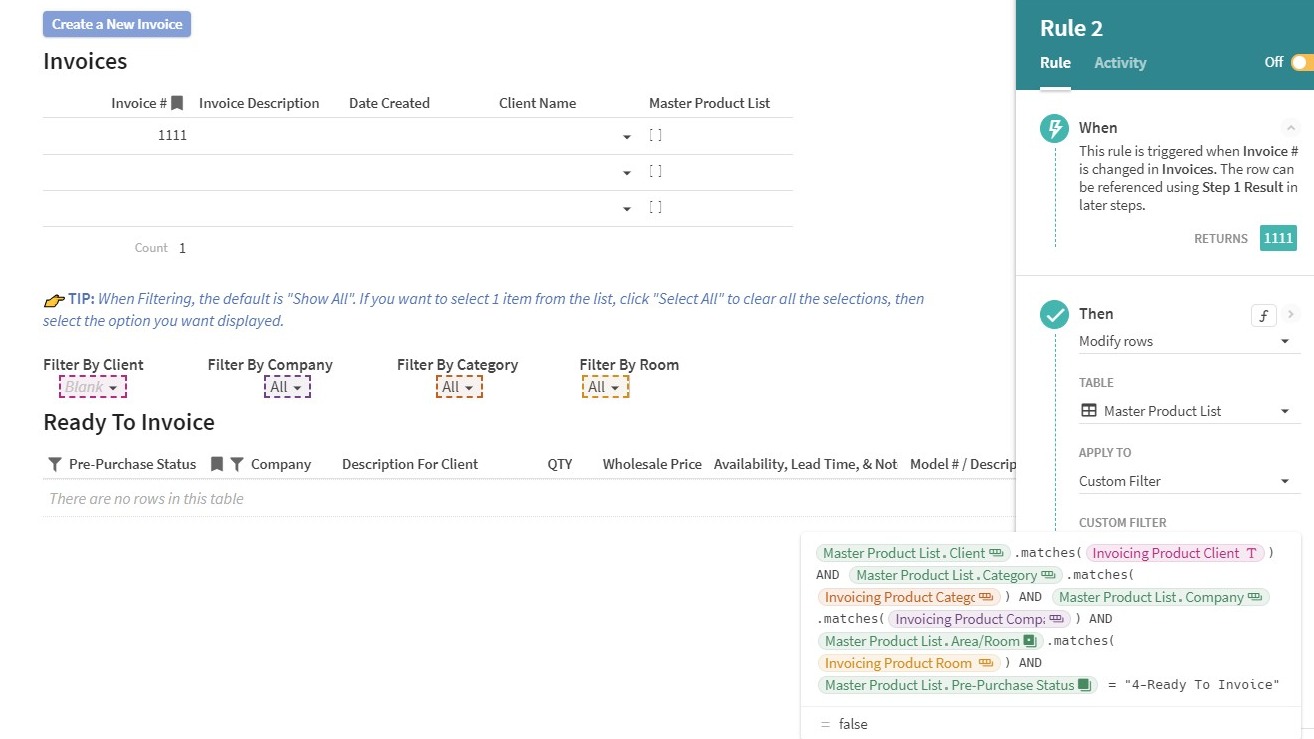This screenshot has width=1314, height=739.
Task: Click Model # / Description column header
Action: (962, 464)
